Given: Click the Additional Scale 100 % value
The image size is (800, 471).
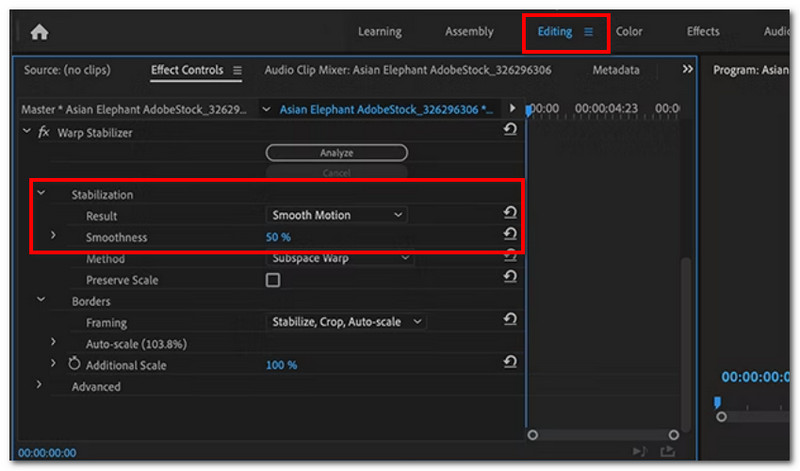Looking at the screenshot, I should point(281,365).
